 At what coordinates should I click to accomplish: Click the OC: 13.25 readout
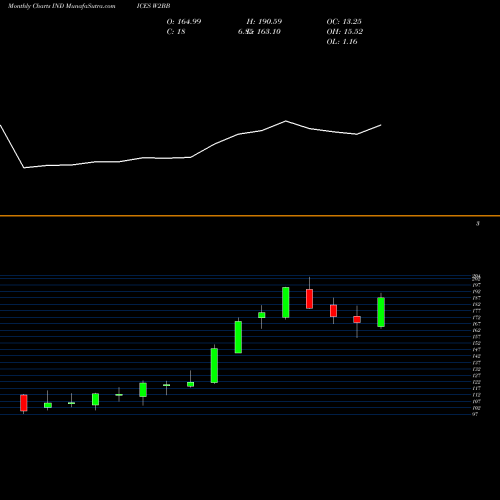[x=344, y=22]
